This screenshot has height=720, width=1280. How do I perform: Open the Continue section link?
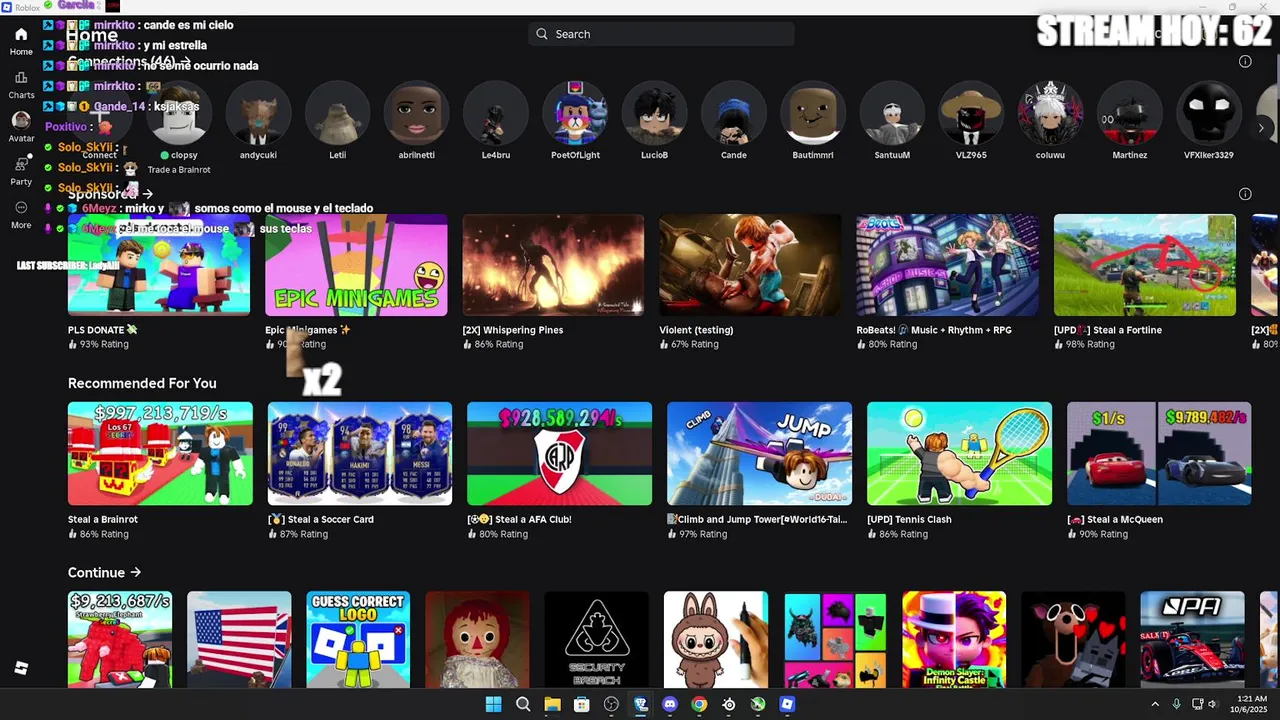tap(104, 573)
